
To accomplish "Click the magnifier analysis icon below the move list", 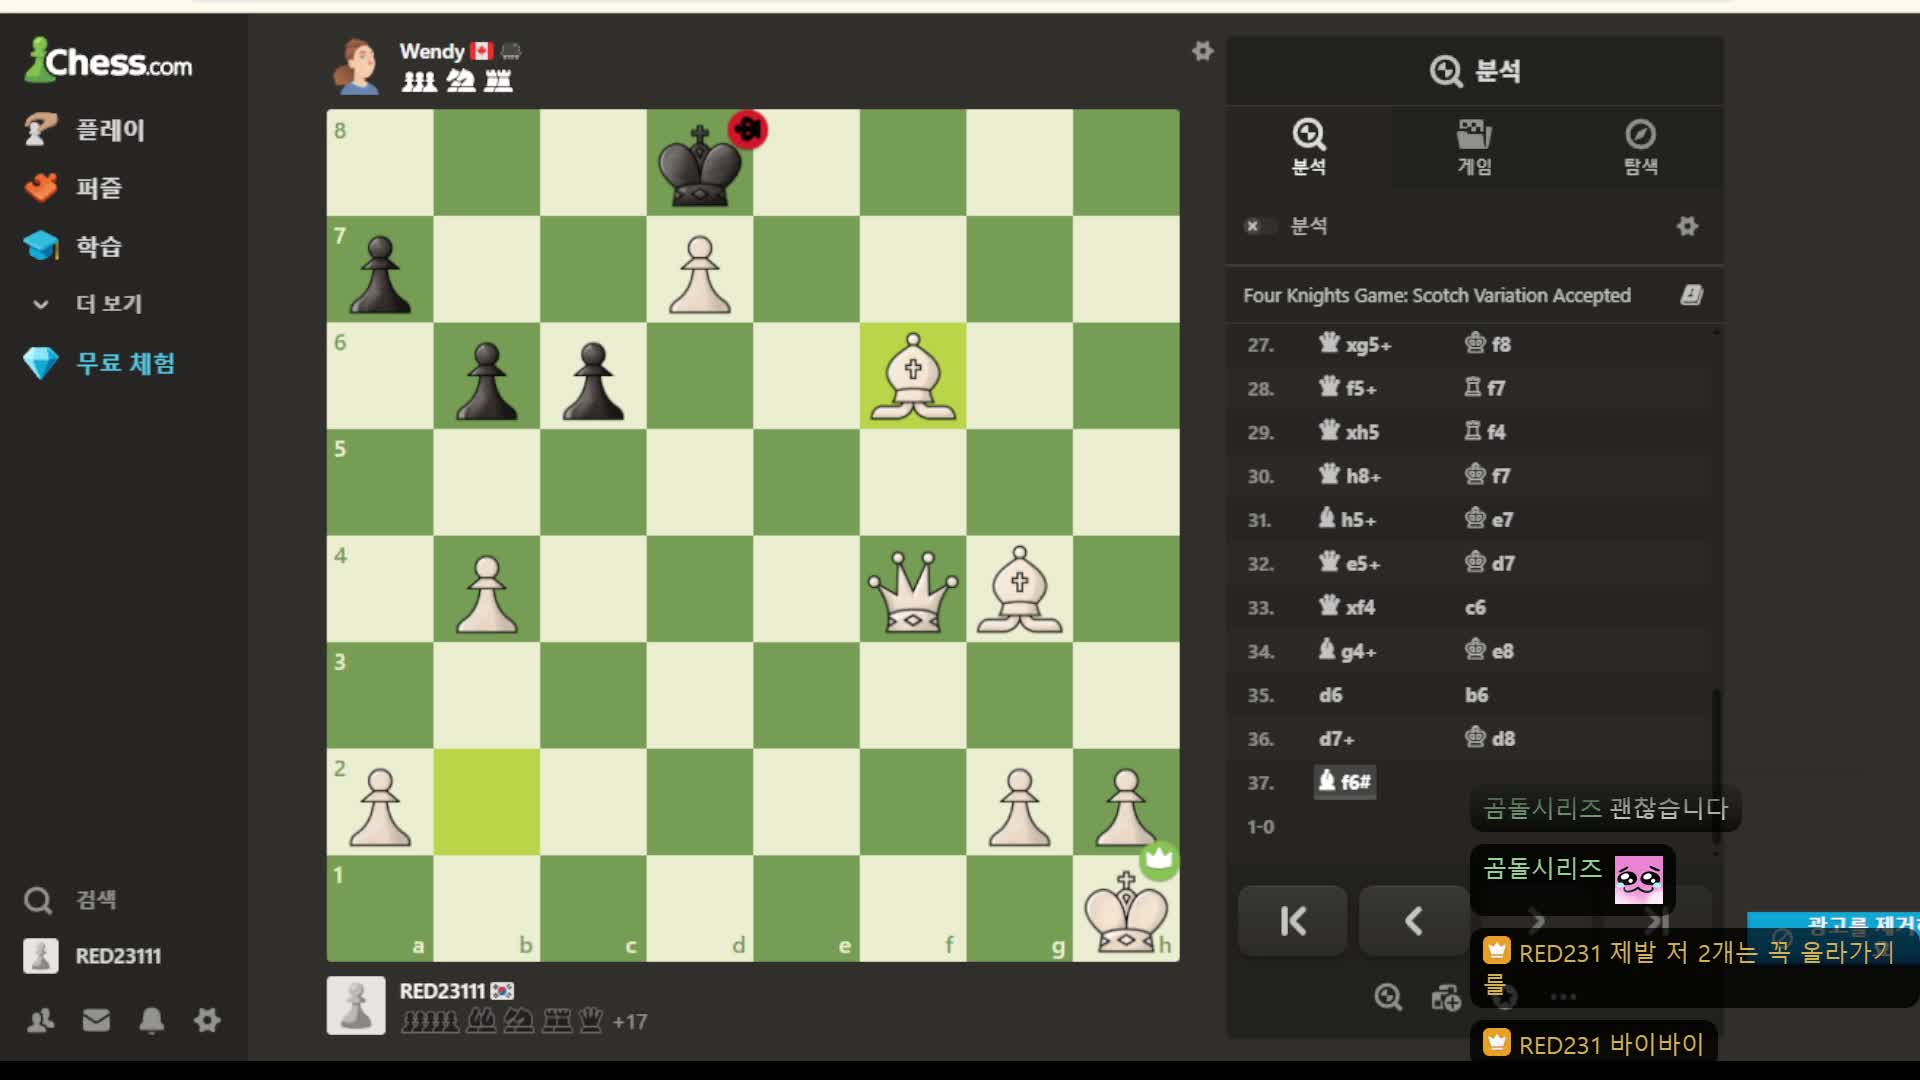I will tap(1388, 997).
